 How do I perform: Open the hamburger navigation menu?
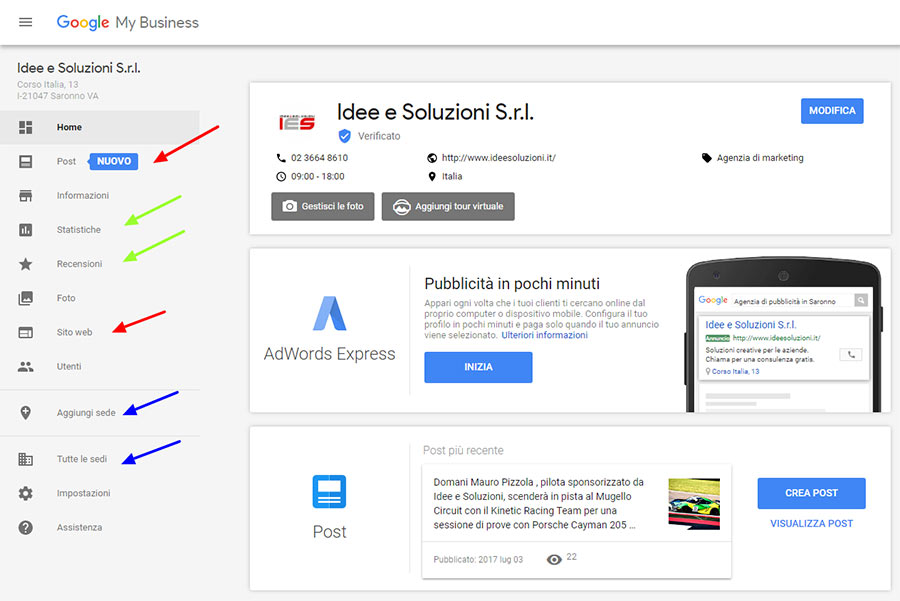pos(25,22)
